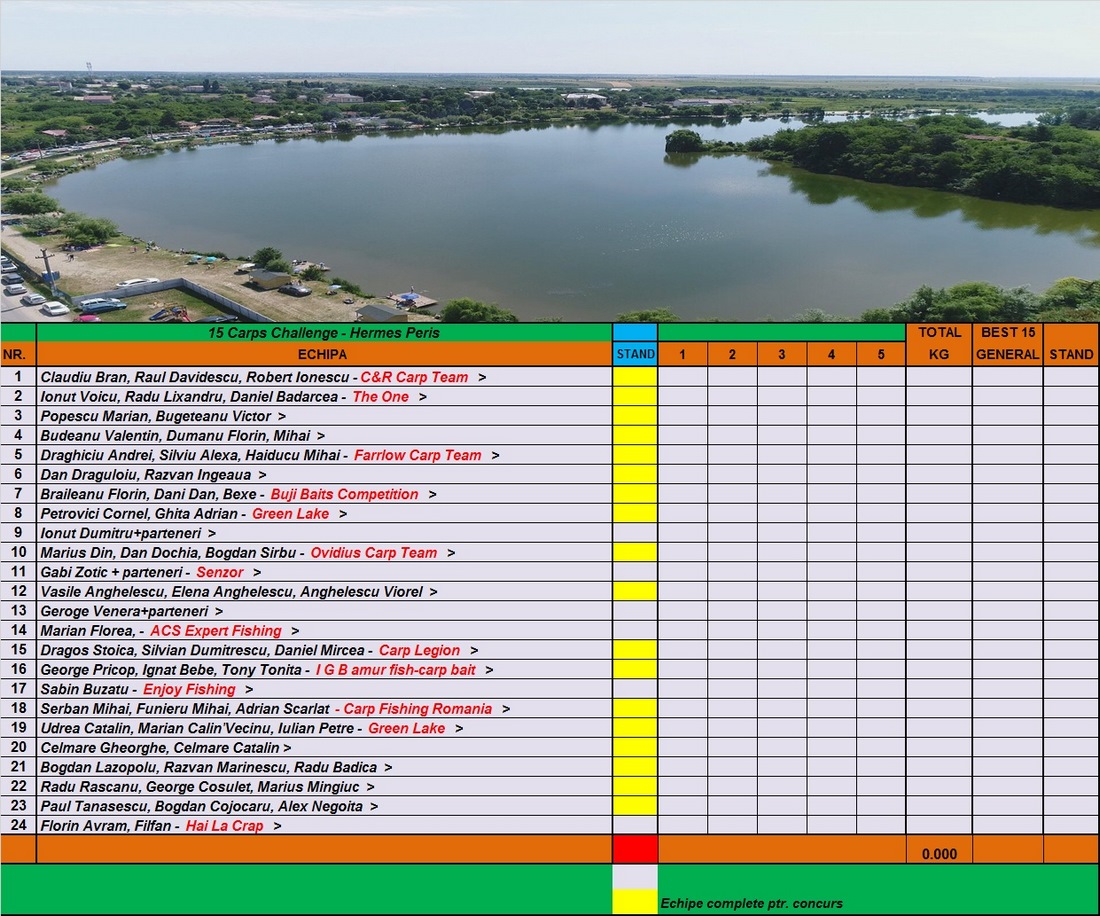Click column header 5

click(x=881, y=354)
